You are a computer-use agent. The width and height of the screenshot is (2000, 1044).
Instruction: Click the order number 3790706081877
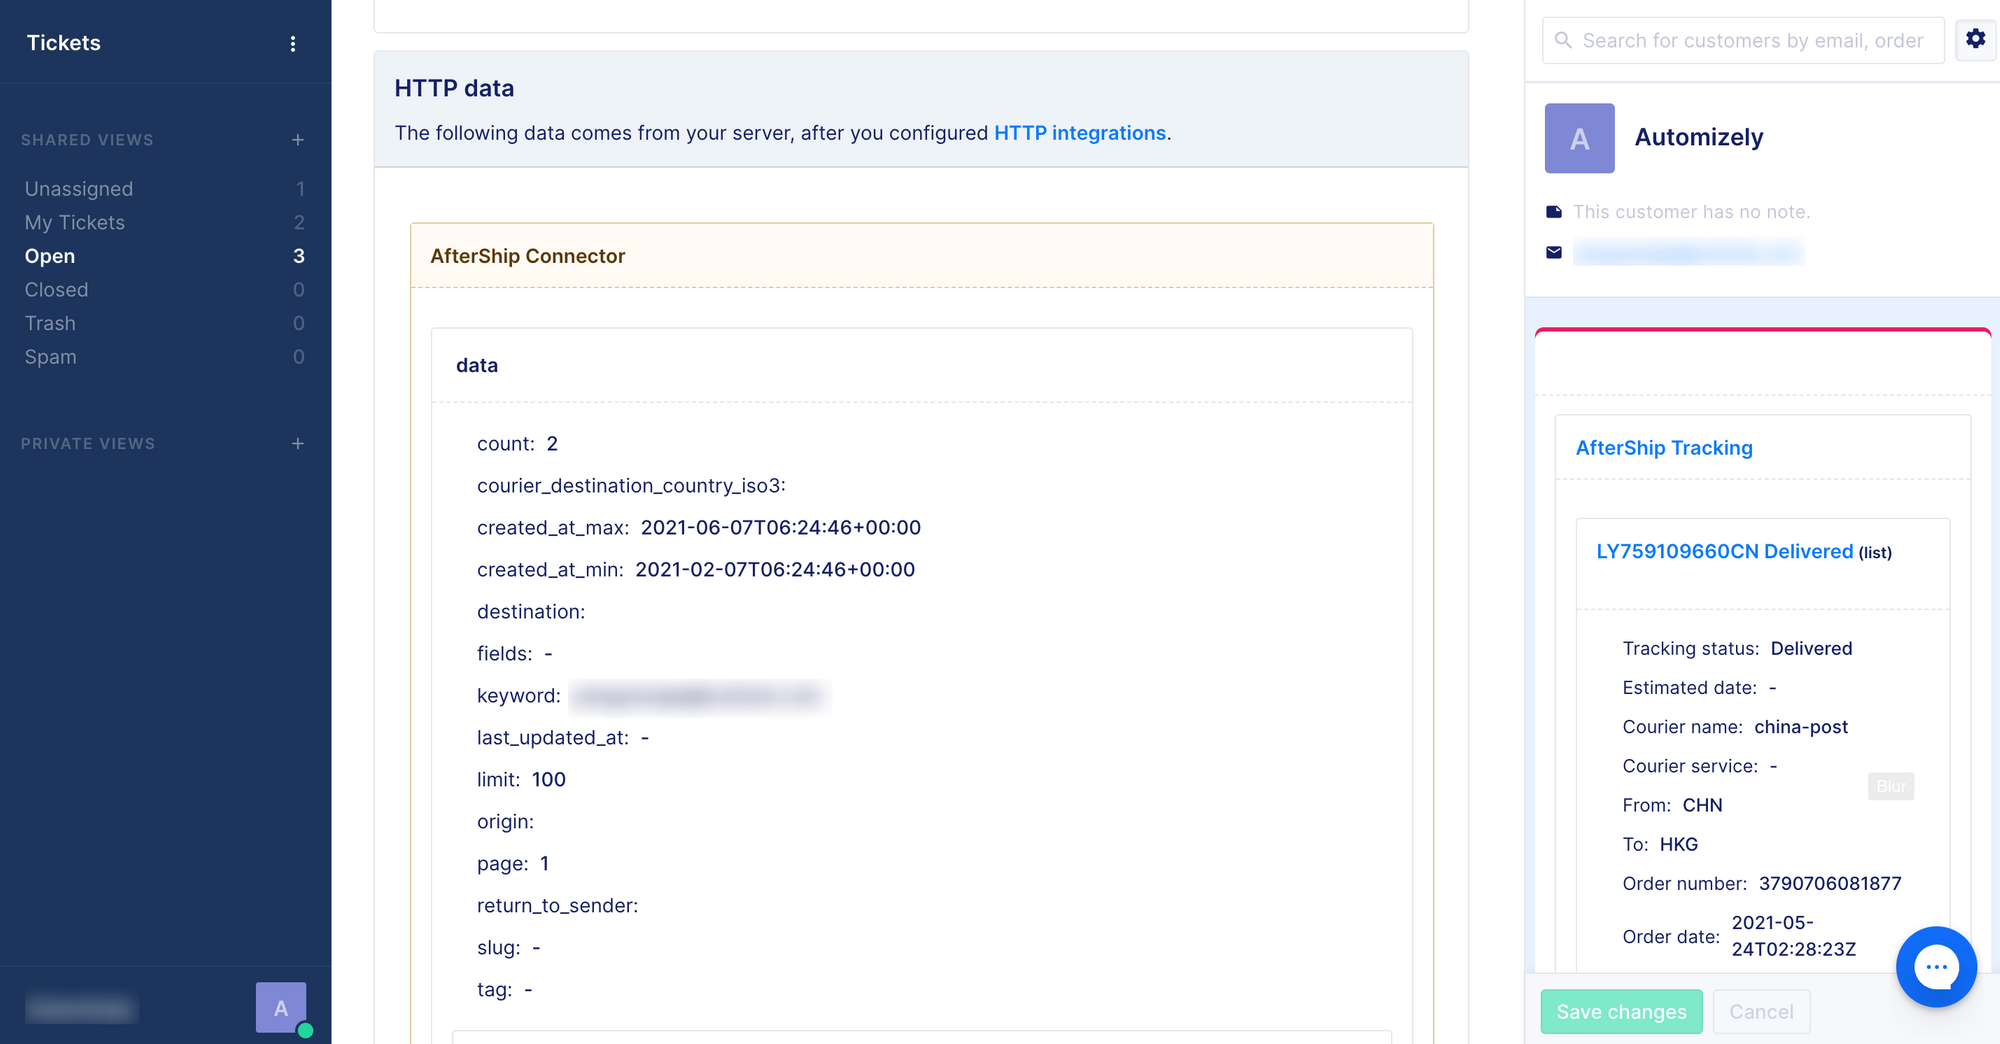pyautogui.click(x=1830, y=884)
